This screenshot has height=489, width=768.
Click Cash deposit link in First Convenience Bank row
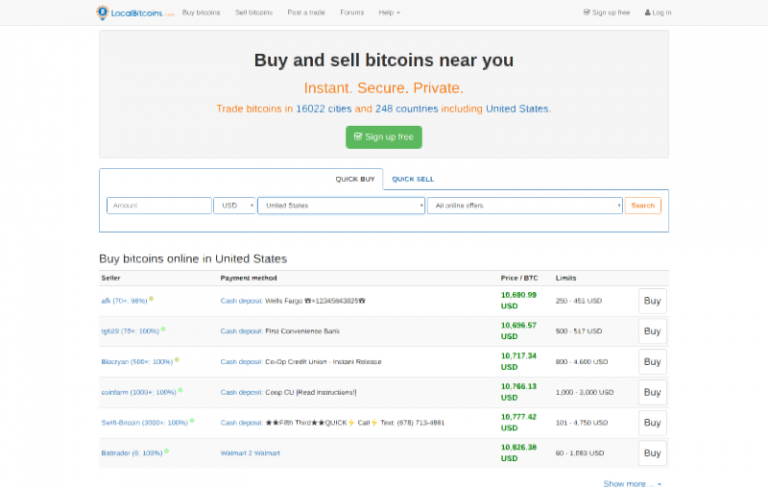point(241,331)
